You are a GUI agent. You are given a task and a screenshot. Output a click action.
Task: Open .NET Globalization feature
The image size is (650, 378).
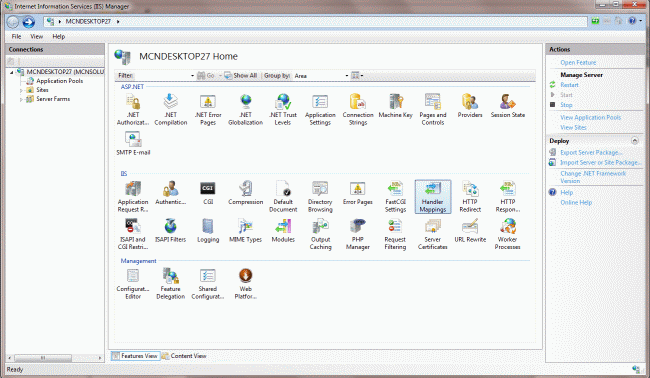(245, 109)
